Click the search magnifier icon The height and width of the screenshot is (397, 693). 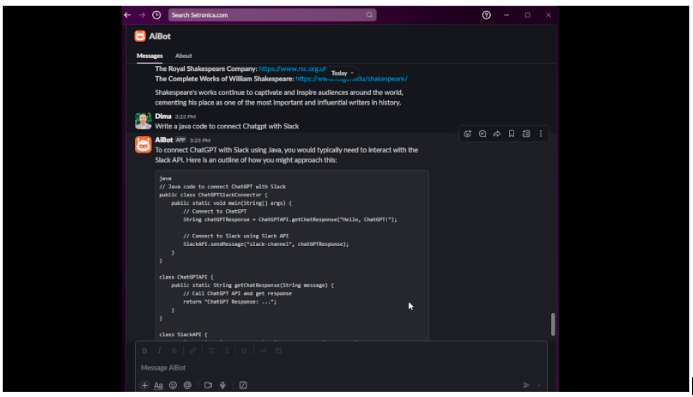point(369,15)
